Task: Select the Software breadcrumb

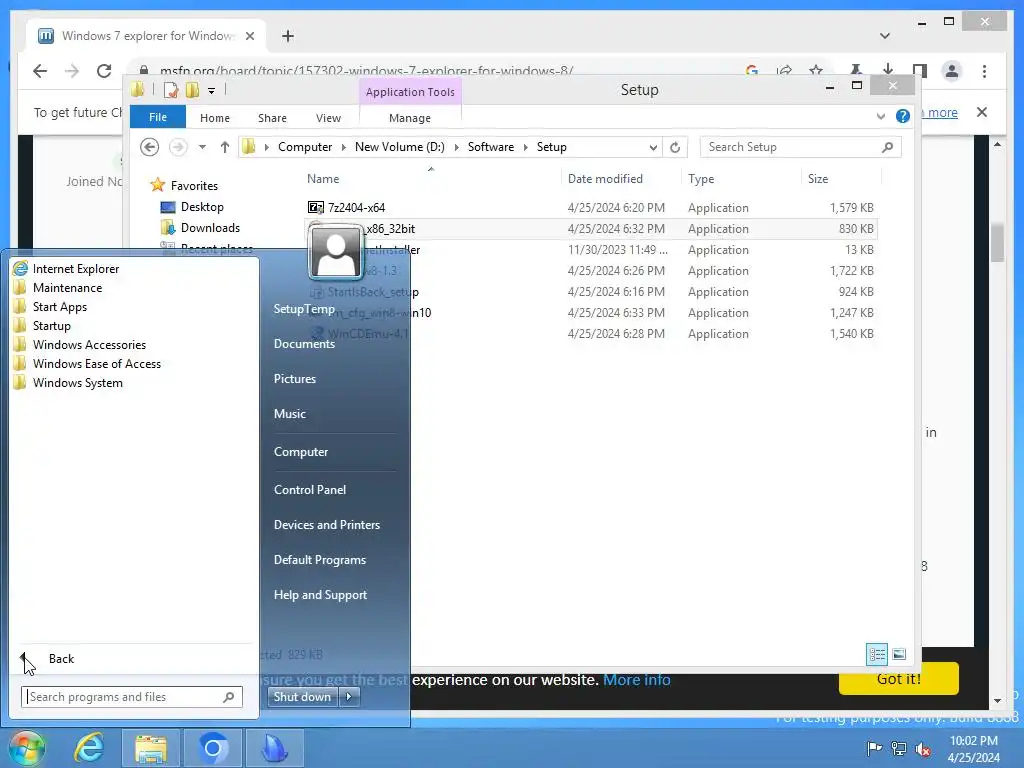Action: (x=490, y=147)
